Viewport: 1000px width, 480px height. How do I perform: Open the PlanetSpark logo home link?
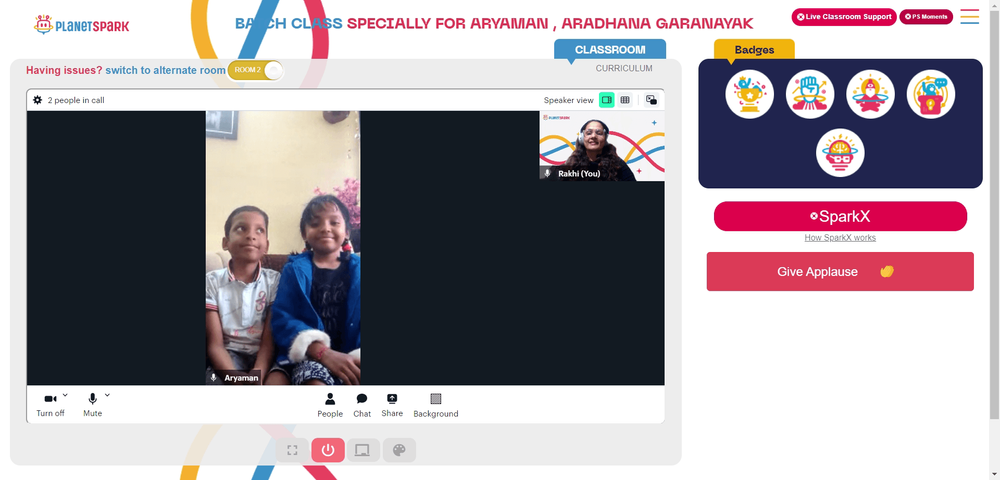[x=81, y=25]
